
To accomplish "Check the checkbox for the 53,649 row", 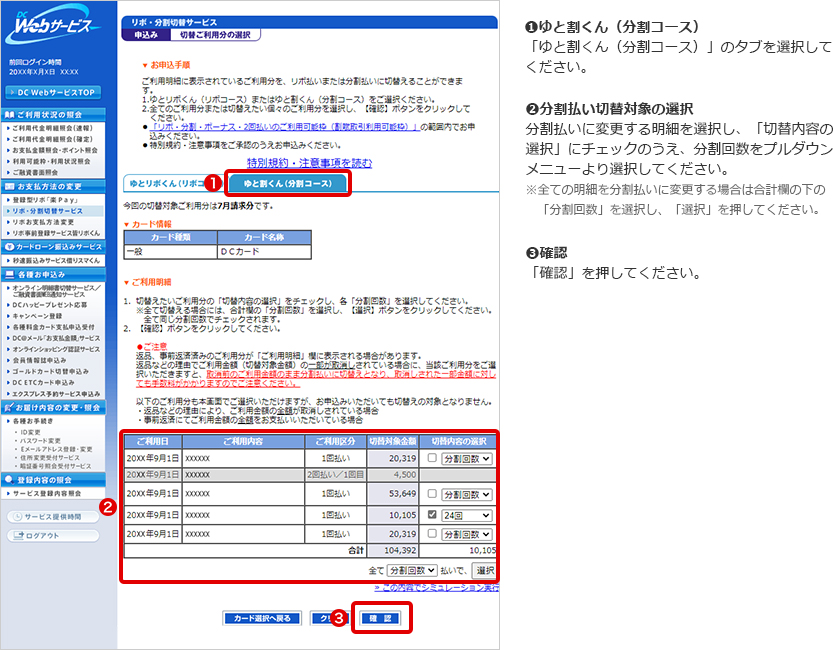I will point(431,494).
